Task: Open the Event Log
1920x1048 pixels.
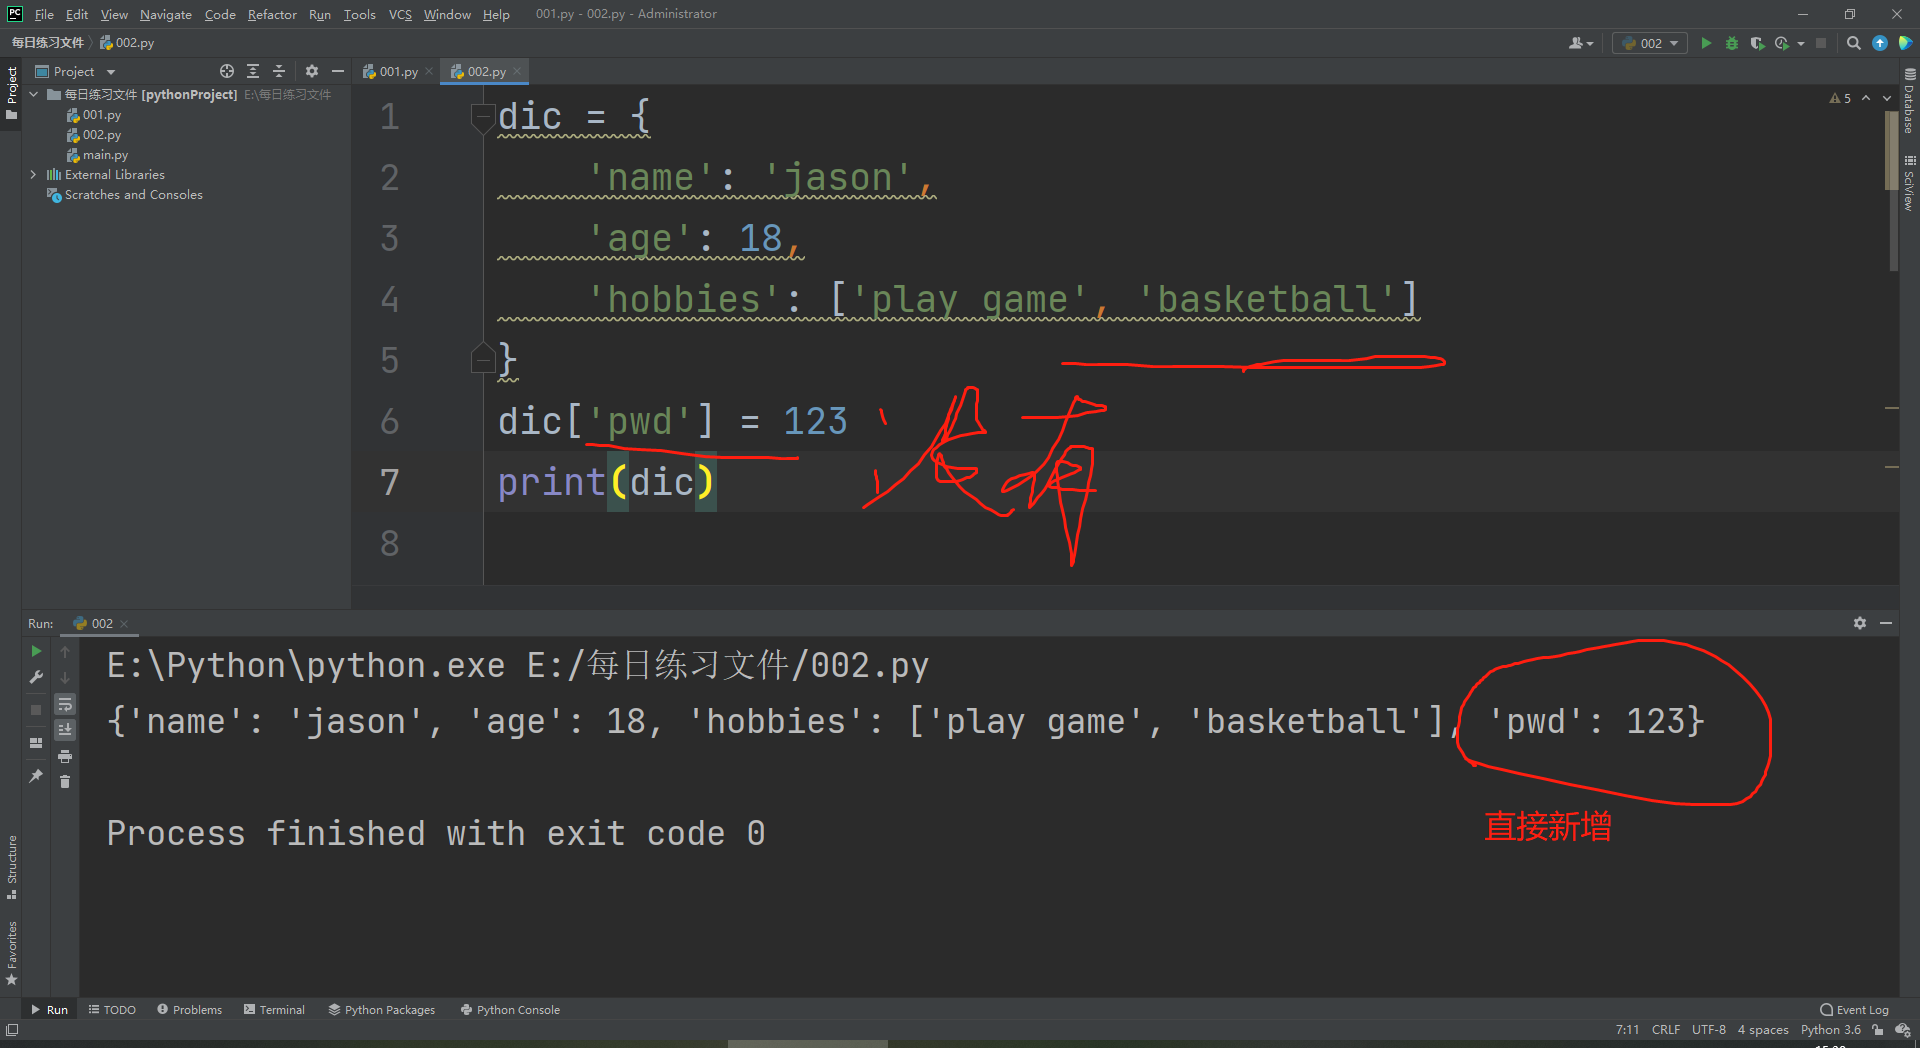Action: click(x=1855, y=1010)
